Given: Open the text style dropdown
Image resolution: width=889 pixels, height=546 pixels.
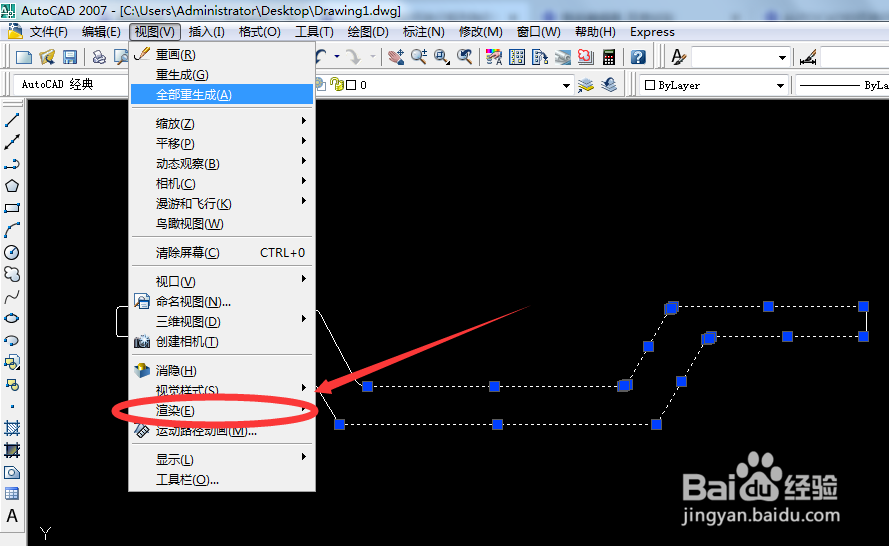Looking at the screenshot, I should (x=782, y=57).
